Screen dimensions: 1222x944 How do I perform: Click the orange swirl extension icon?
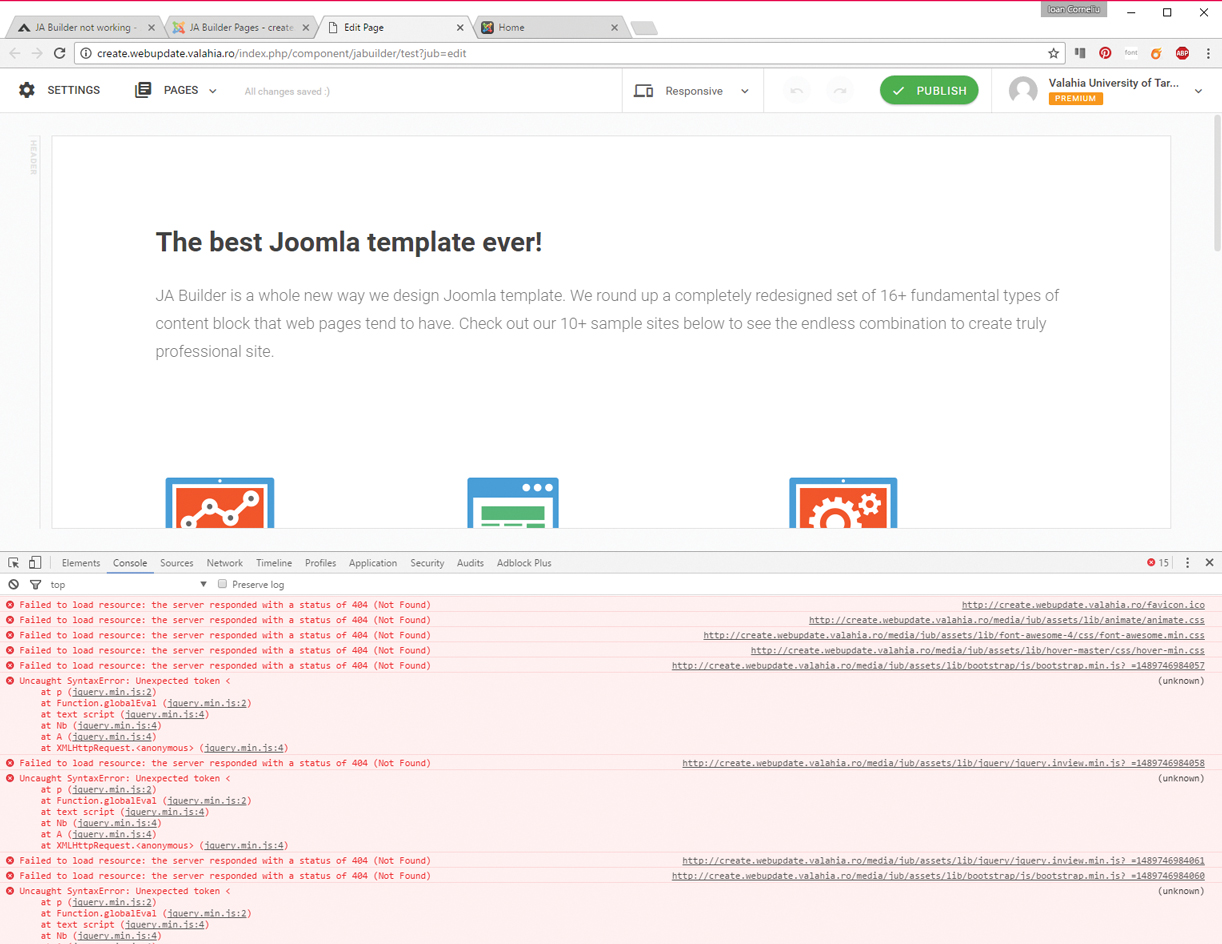1157,53
